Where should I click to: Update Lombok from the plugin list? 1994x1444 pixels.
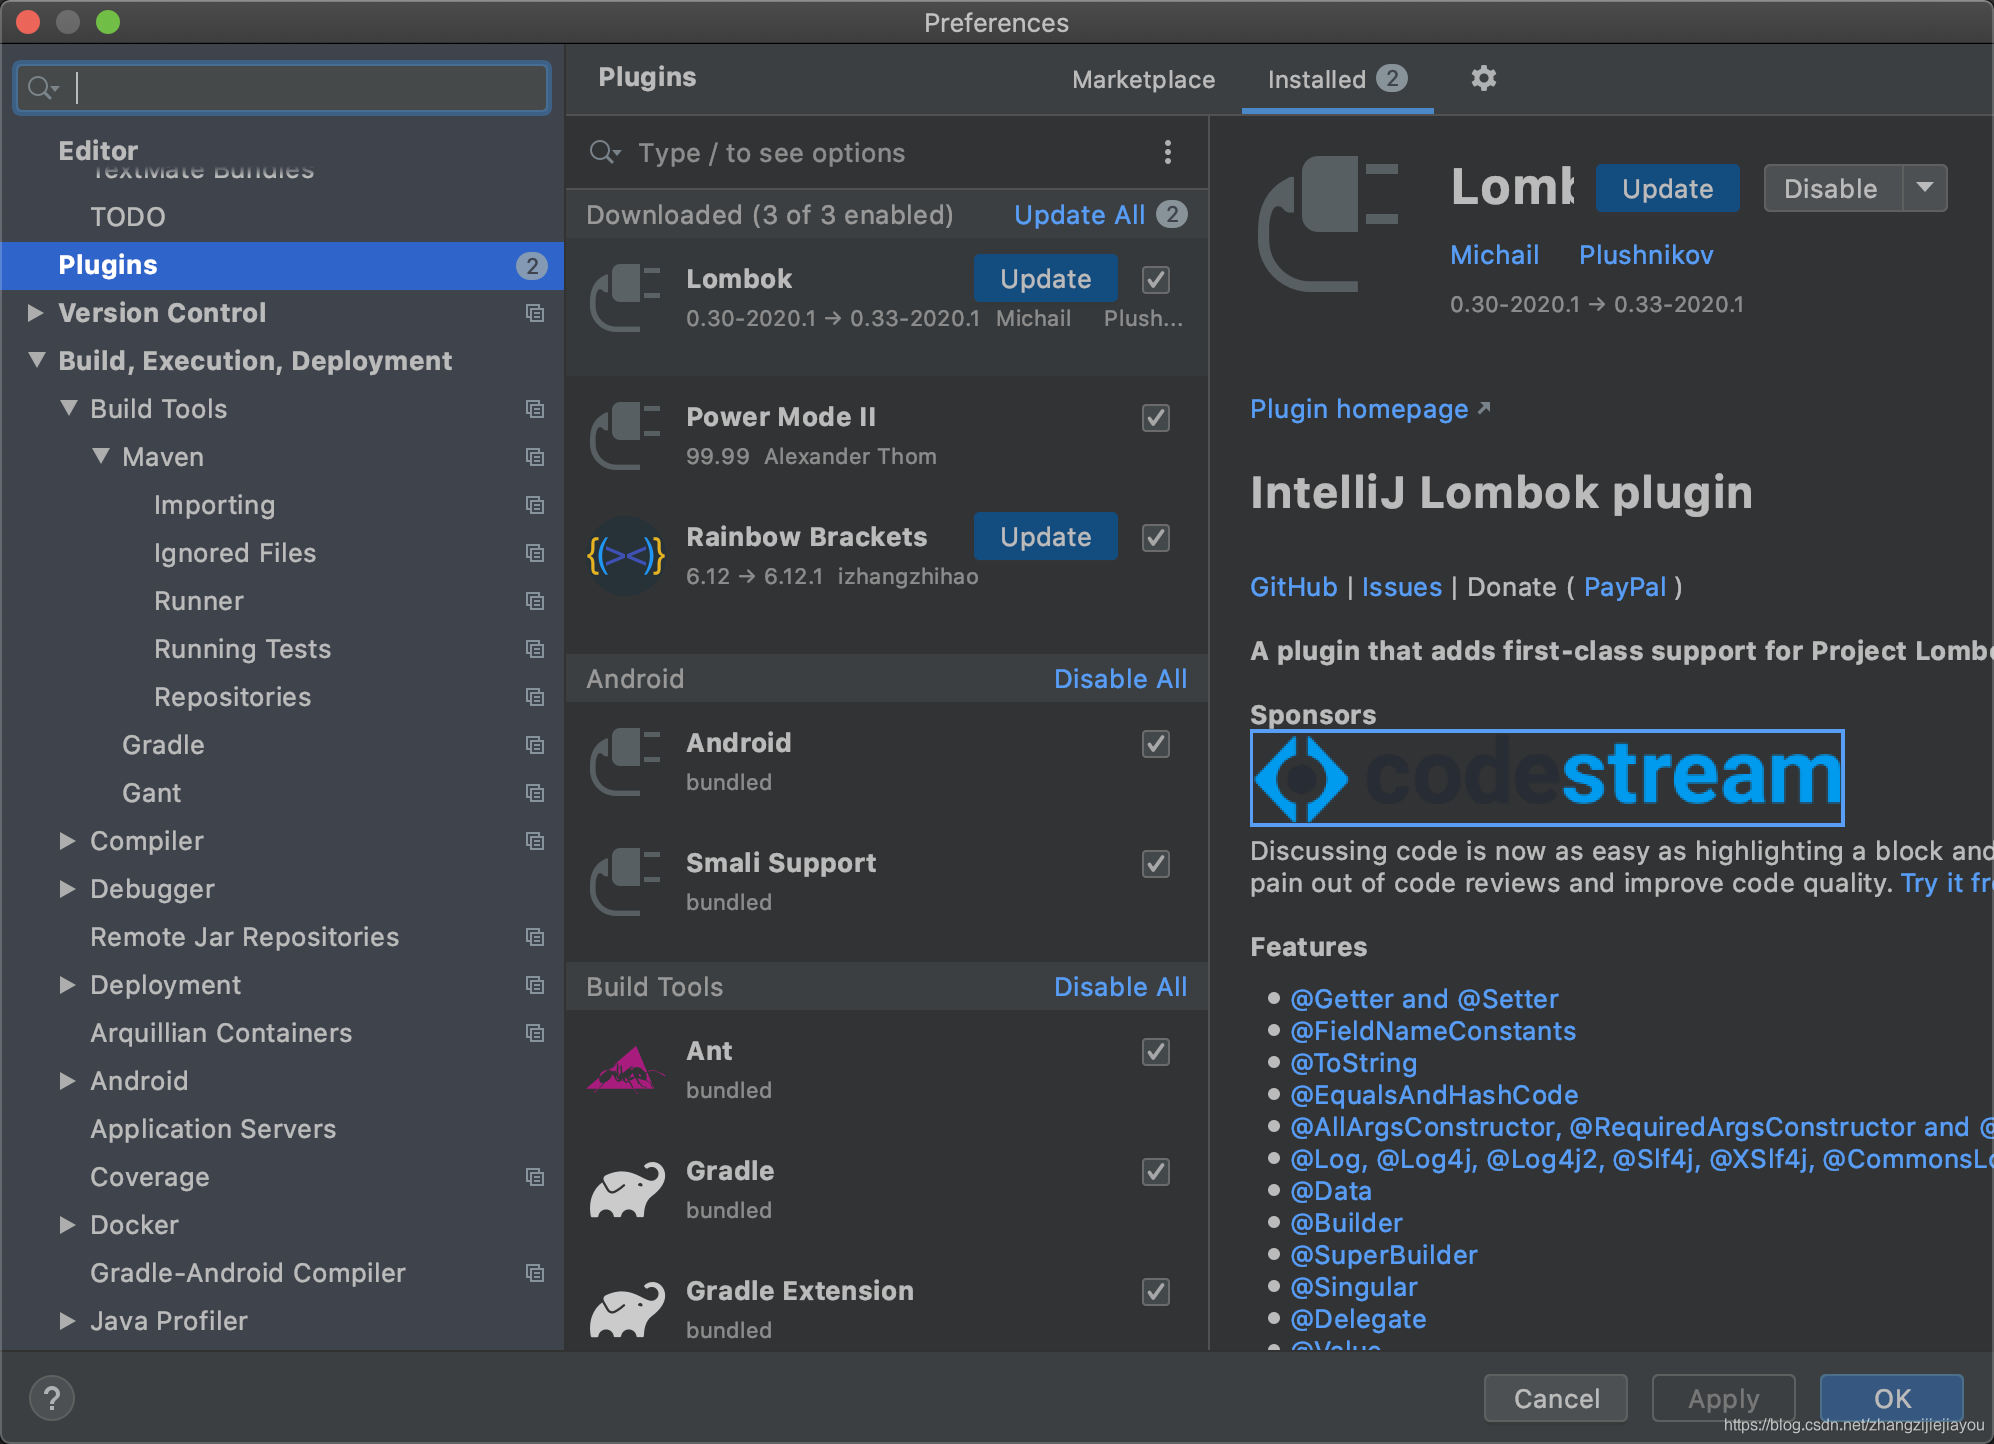[1045, 279]
